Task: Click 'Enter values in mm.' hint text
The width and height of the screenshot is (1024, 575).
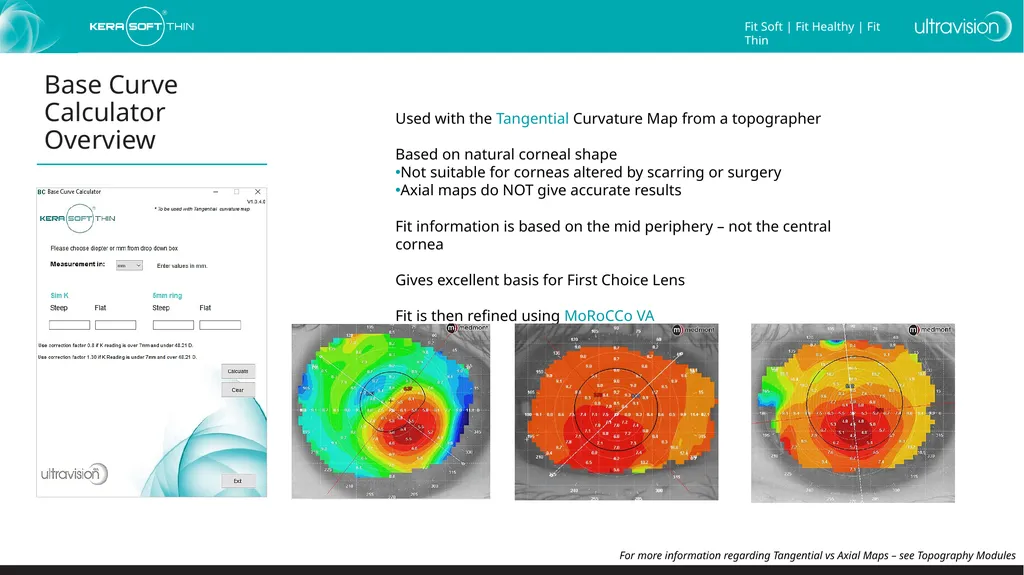Action: point(182,266)
